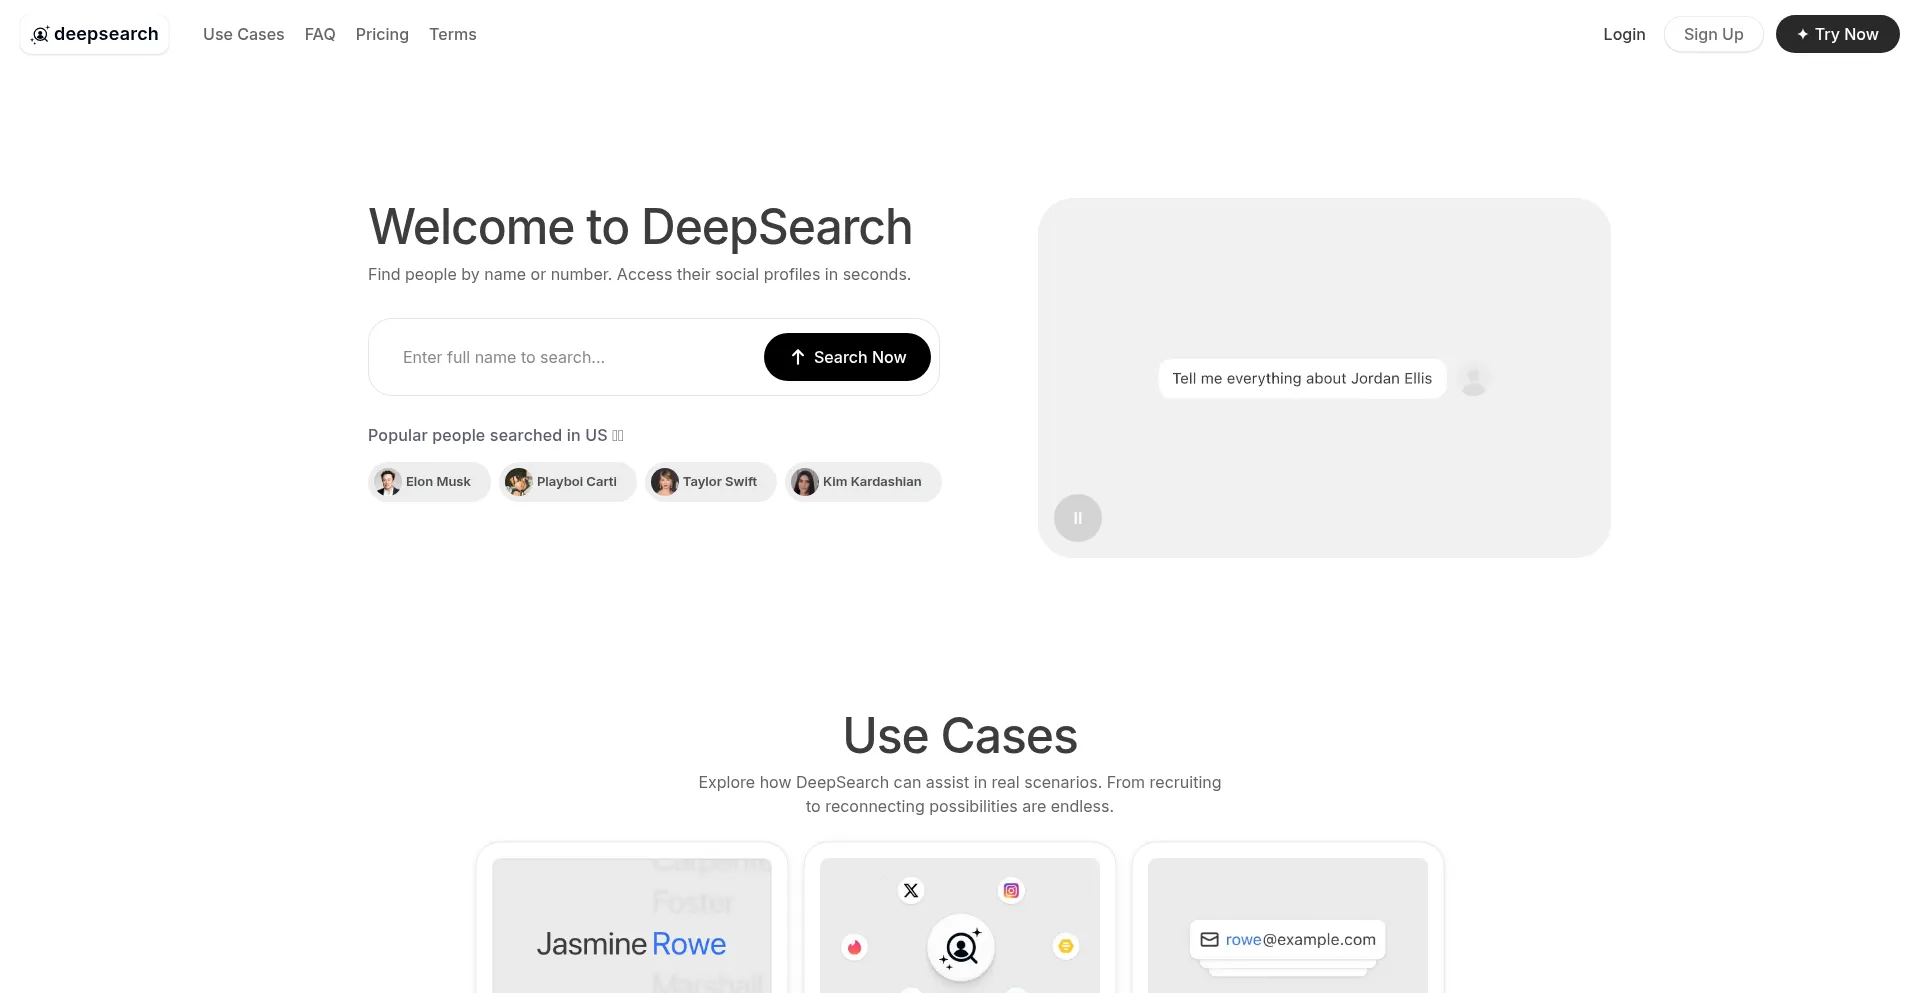1920x993 pixels.
Task: Click the Tinder flame icon
Action: tap(854, 947)
